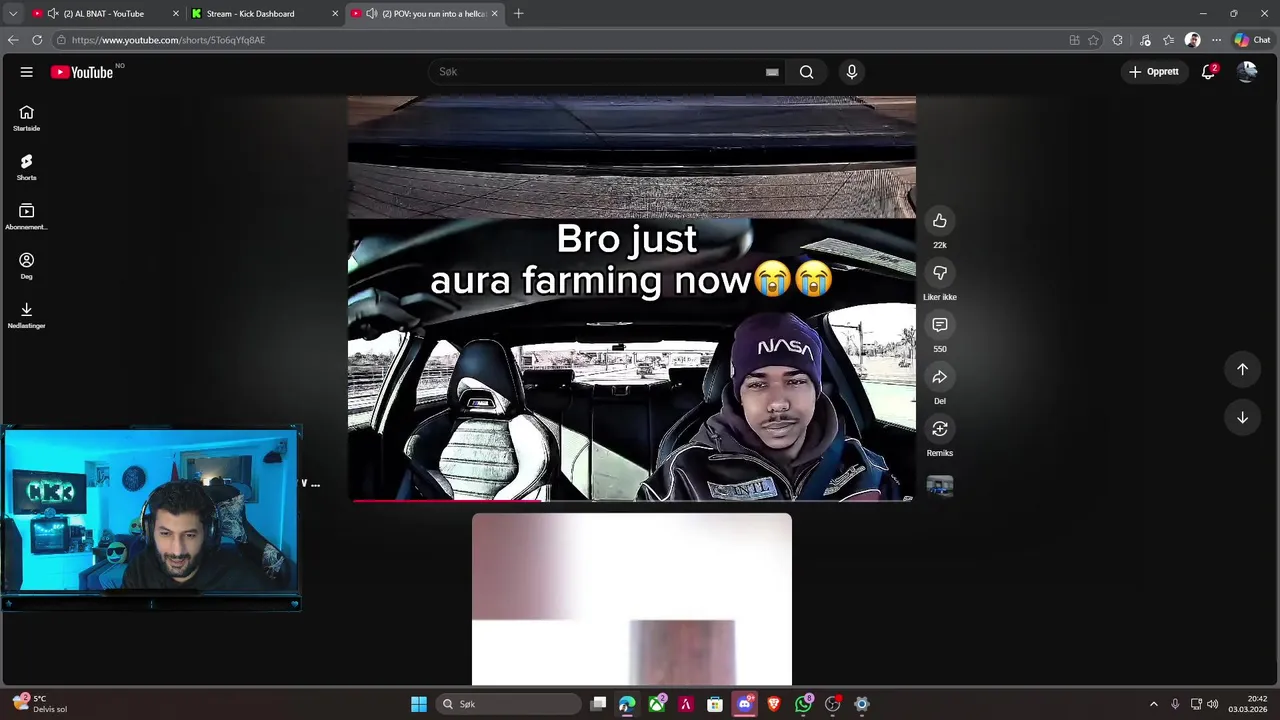Open OBS Studio from the taskbar

point(832,704)
